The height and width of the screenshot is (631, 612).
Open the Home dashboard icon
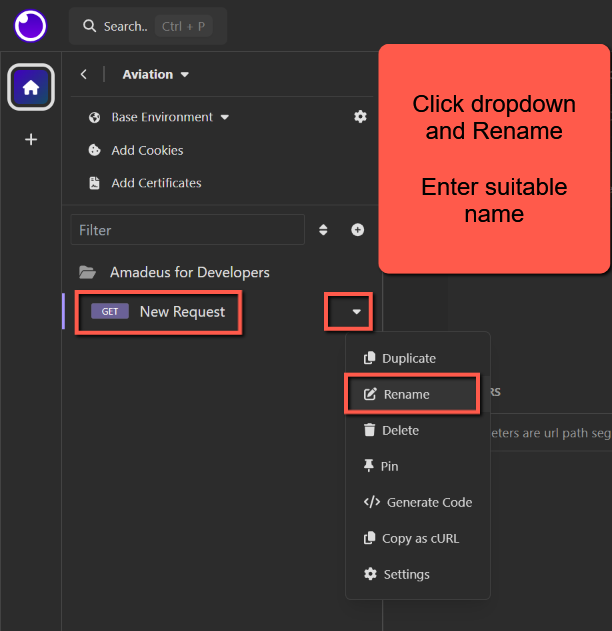31,88
